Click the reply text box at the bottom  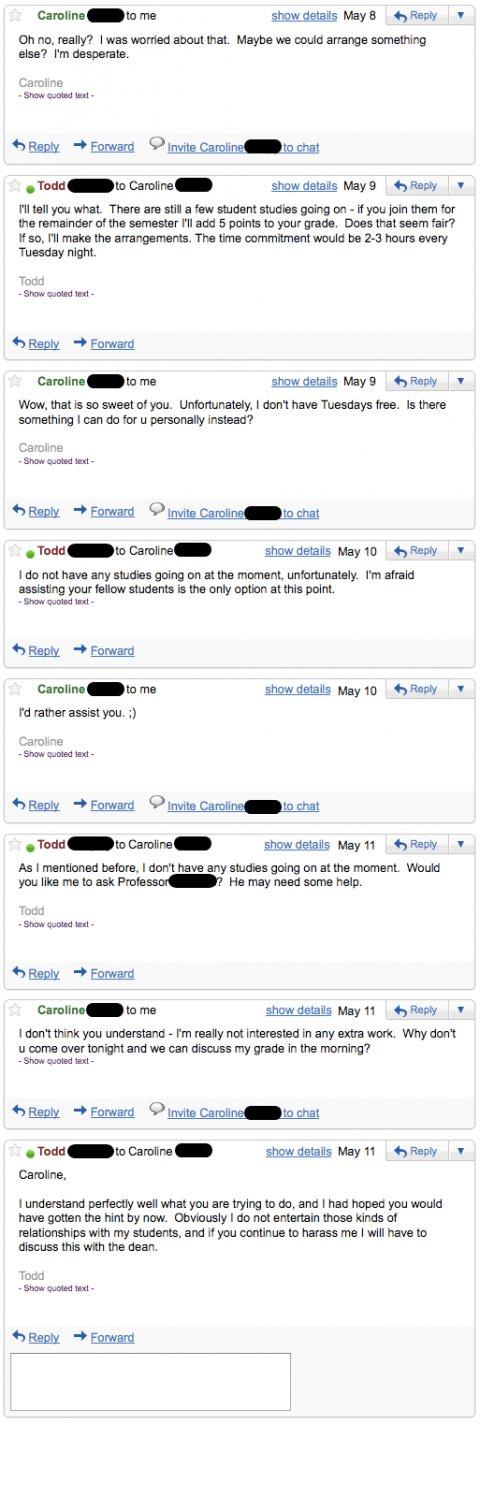pos(150,1382)
